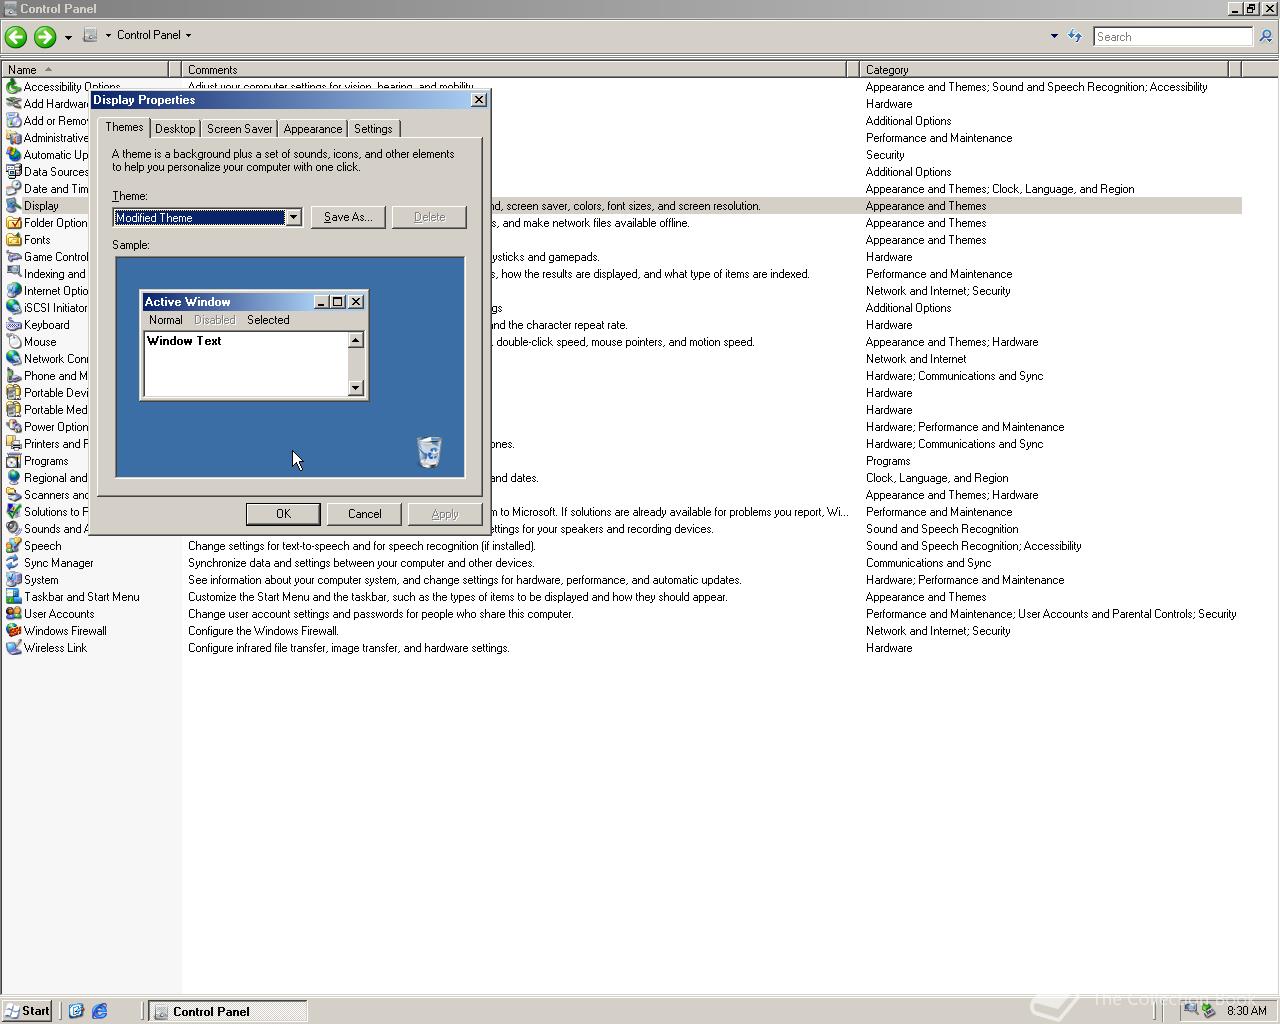
Task: Select the Portable Media item name
Action: [55, 410]
